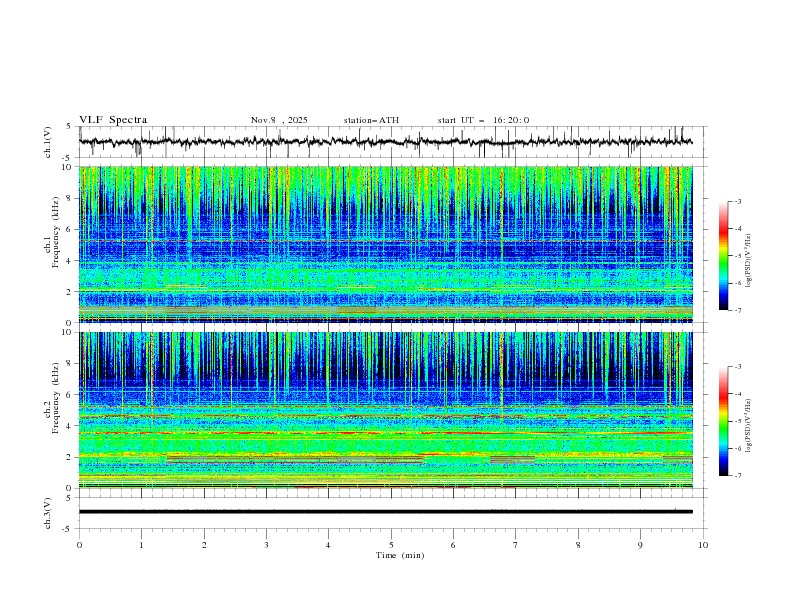Click the 'VLF Spectra' title text
Screen dimensions: 792x612
113,120
